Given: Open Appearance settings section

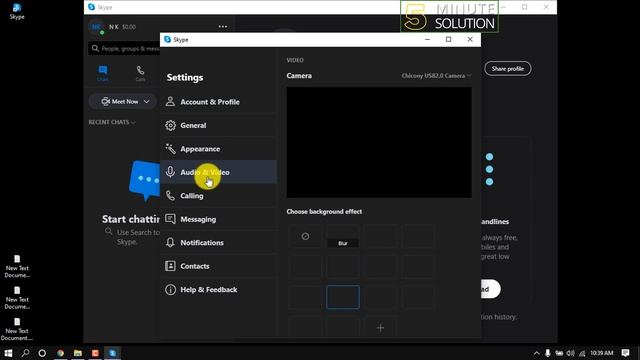Looking at the screenshot, I should click(x=218, y=149).
